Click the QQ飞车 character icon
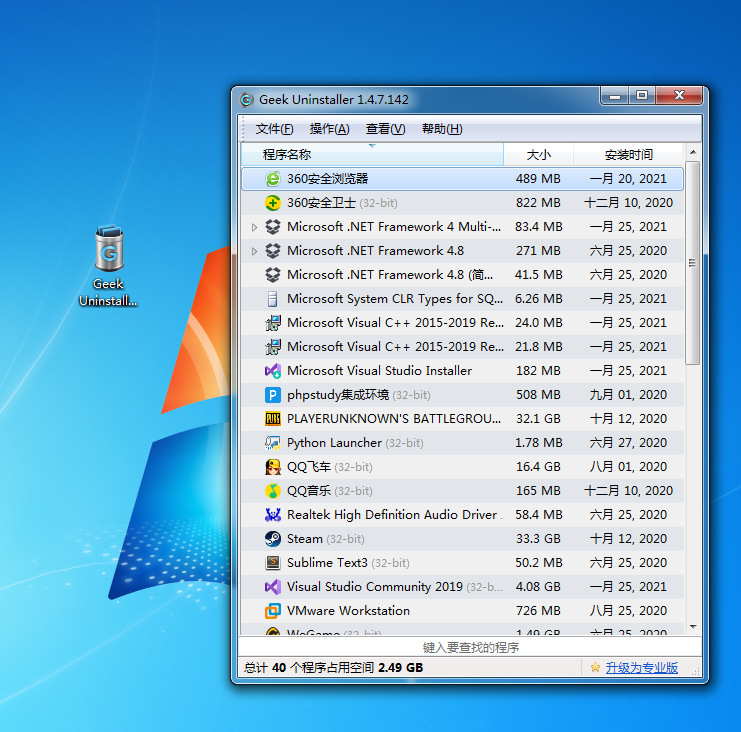Screen dimensions: 741x732 point(273,467)
